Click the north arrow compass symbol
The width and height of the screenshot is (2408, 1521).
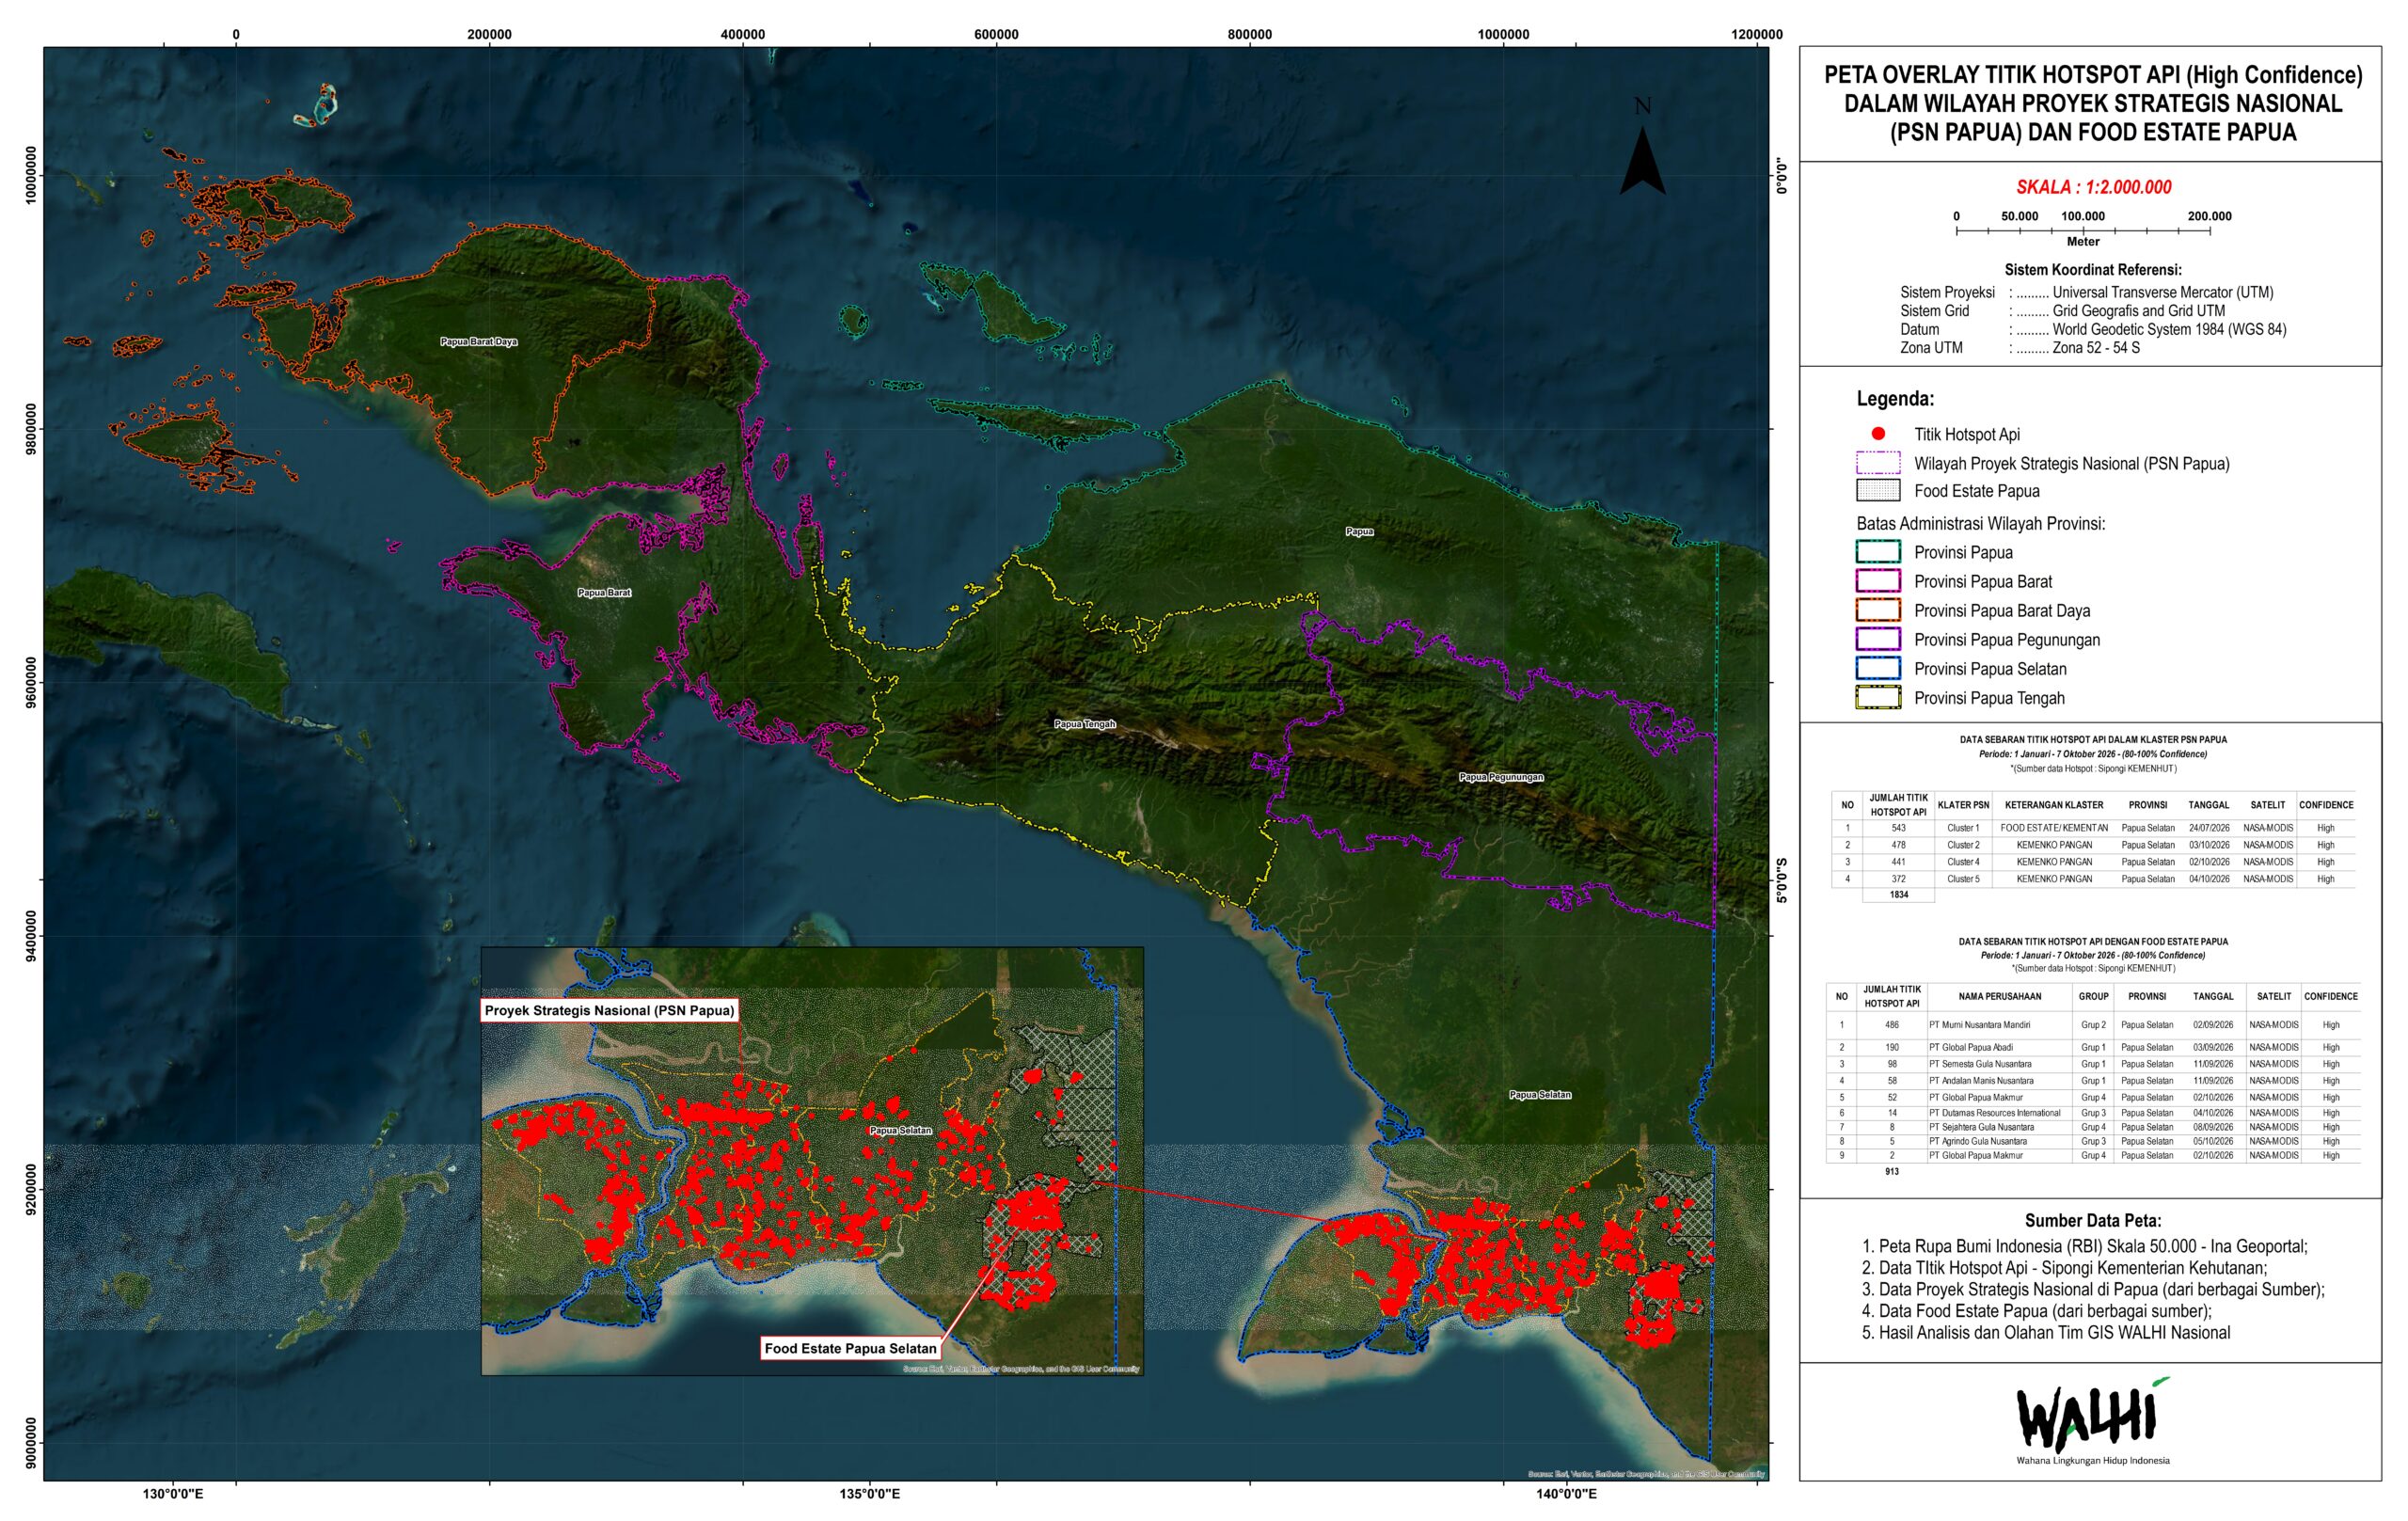(x=1642, y=146)
